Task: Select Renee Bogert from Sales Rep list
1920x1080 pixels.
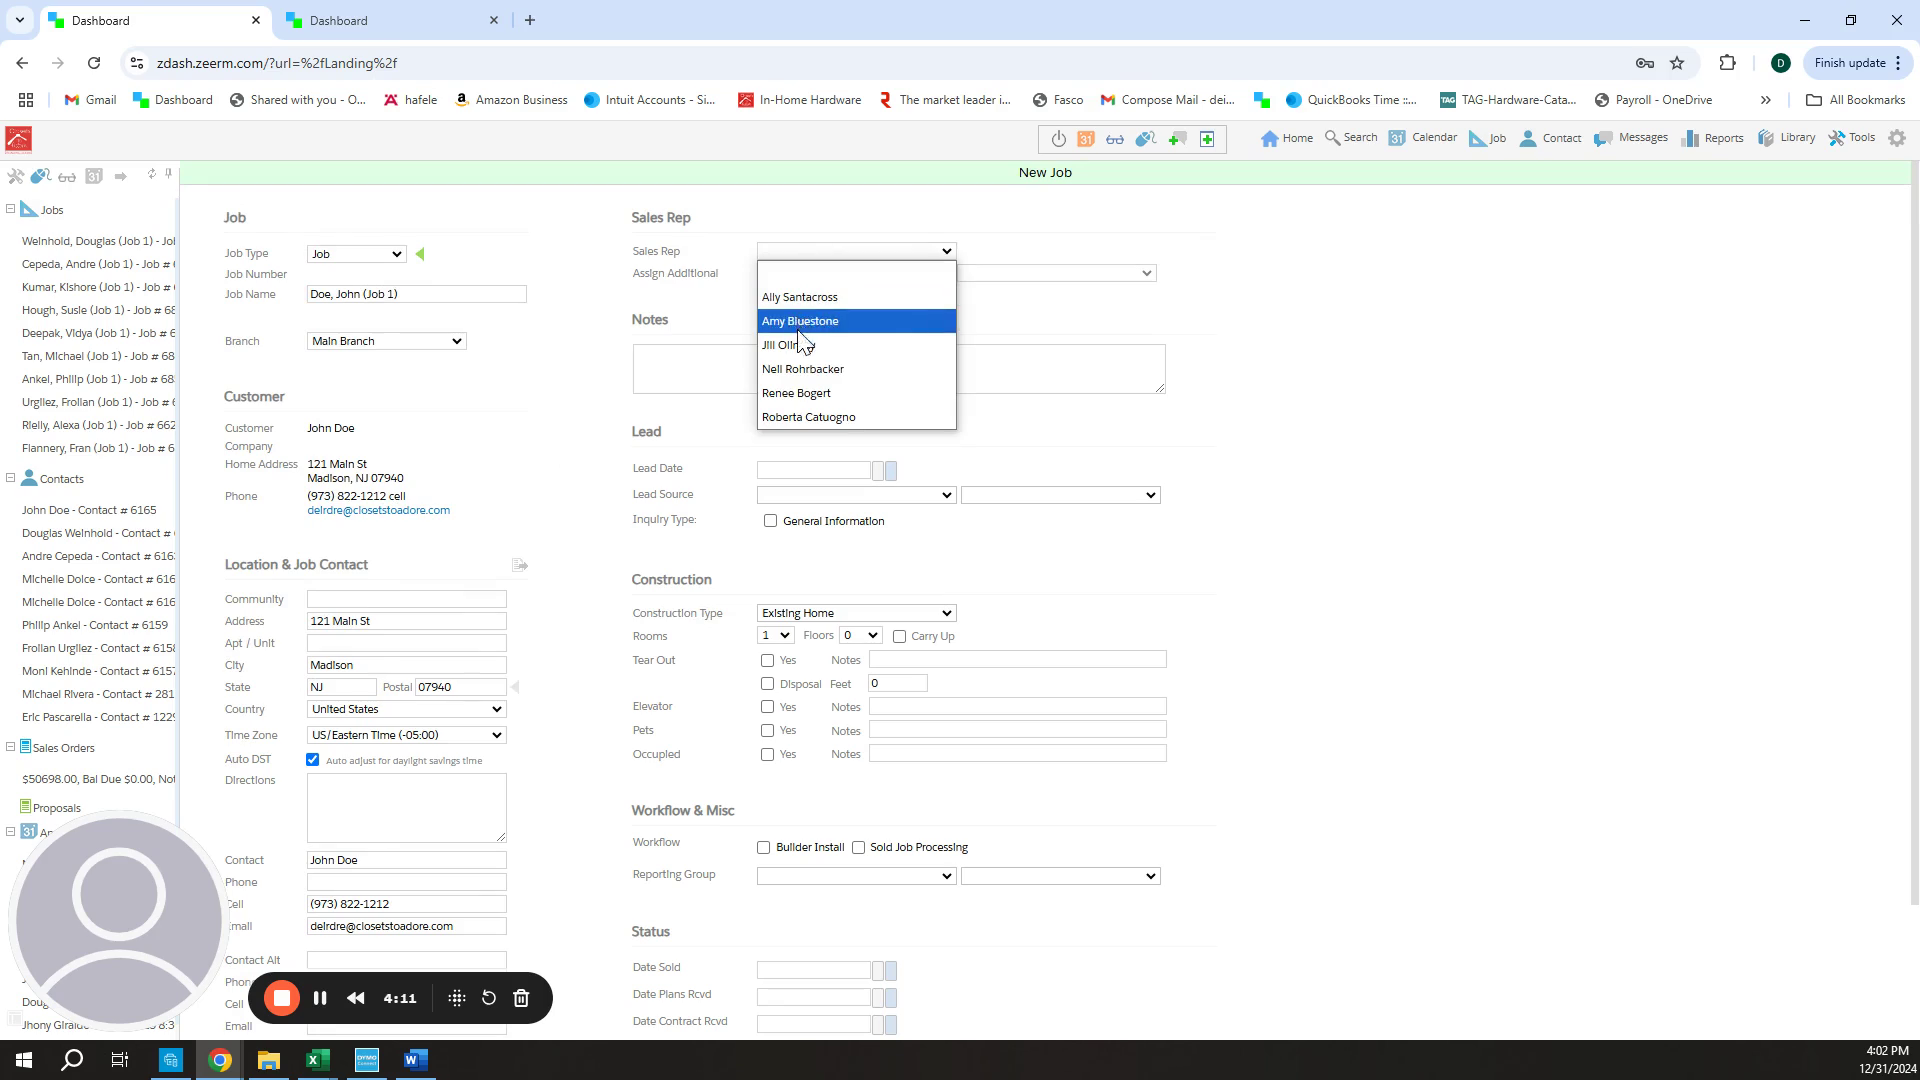Action: coord(796,393)
